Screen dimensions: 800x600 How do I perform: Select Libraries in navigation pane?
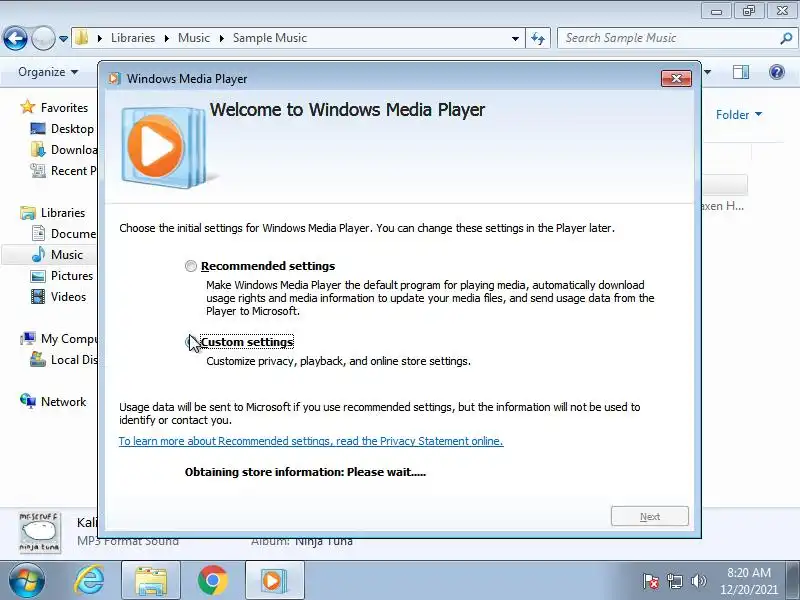pyautogui.click(x=53, y=213)
